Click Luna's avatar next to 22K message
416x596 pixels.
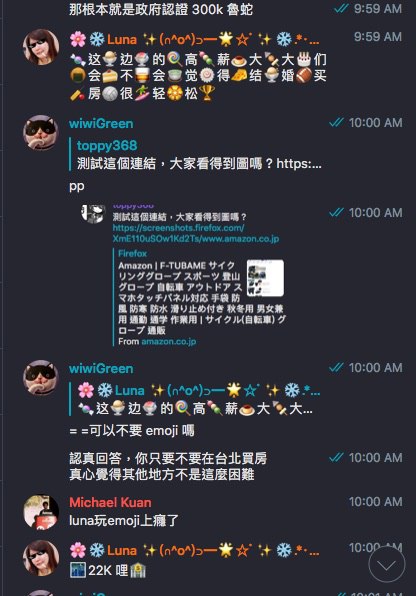point(41,558)
